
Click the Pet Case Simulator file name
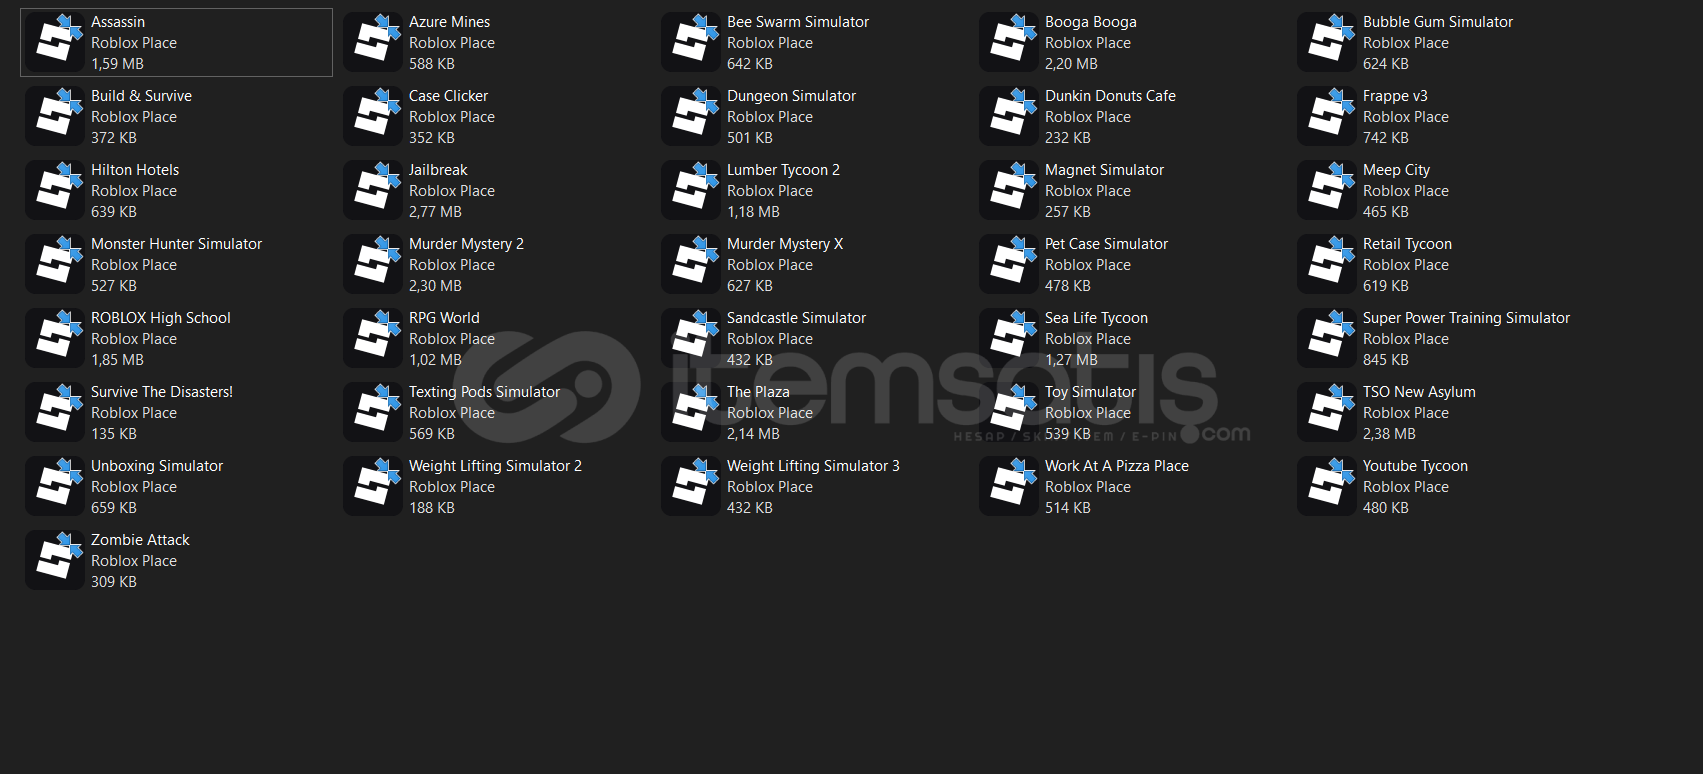click(x=1106, y=244)
